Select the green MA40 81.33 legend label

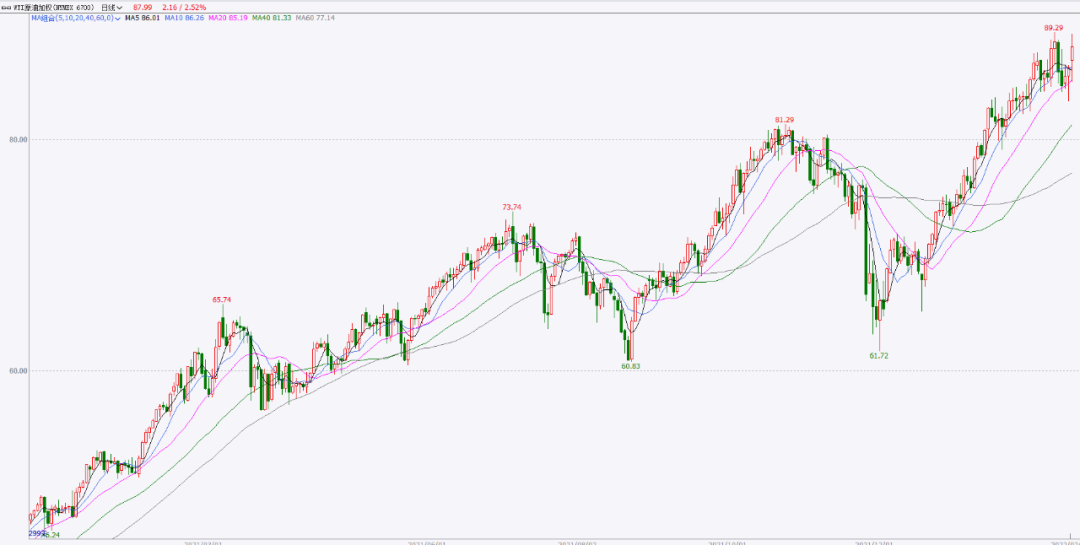pos(272,18)
